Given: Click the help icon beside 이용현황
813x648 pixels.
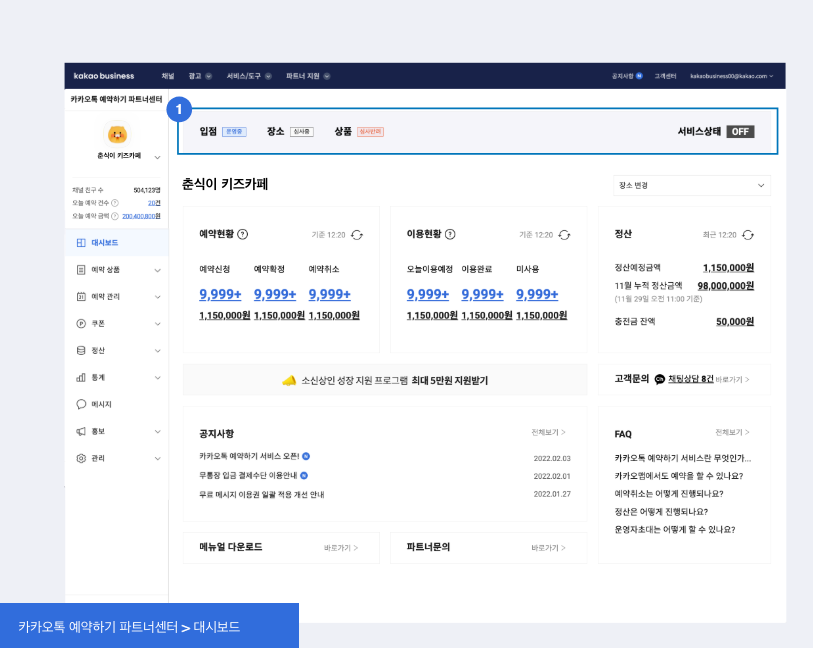Looking at the screenshot, I should (450, 234).
